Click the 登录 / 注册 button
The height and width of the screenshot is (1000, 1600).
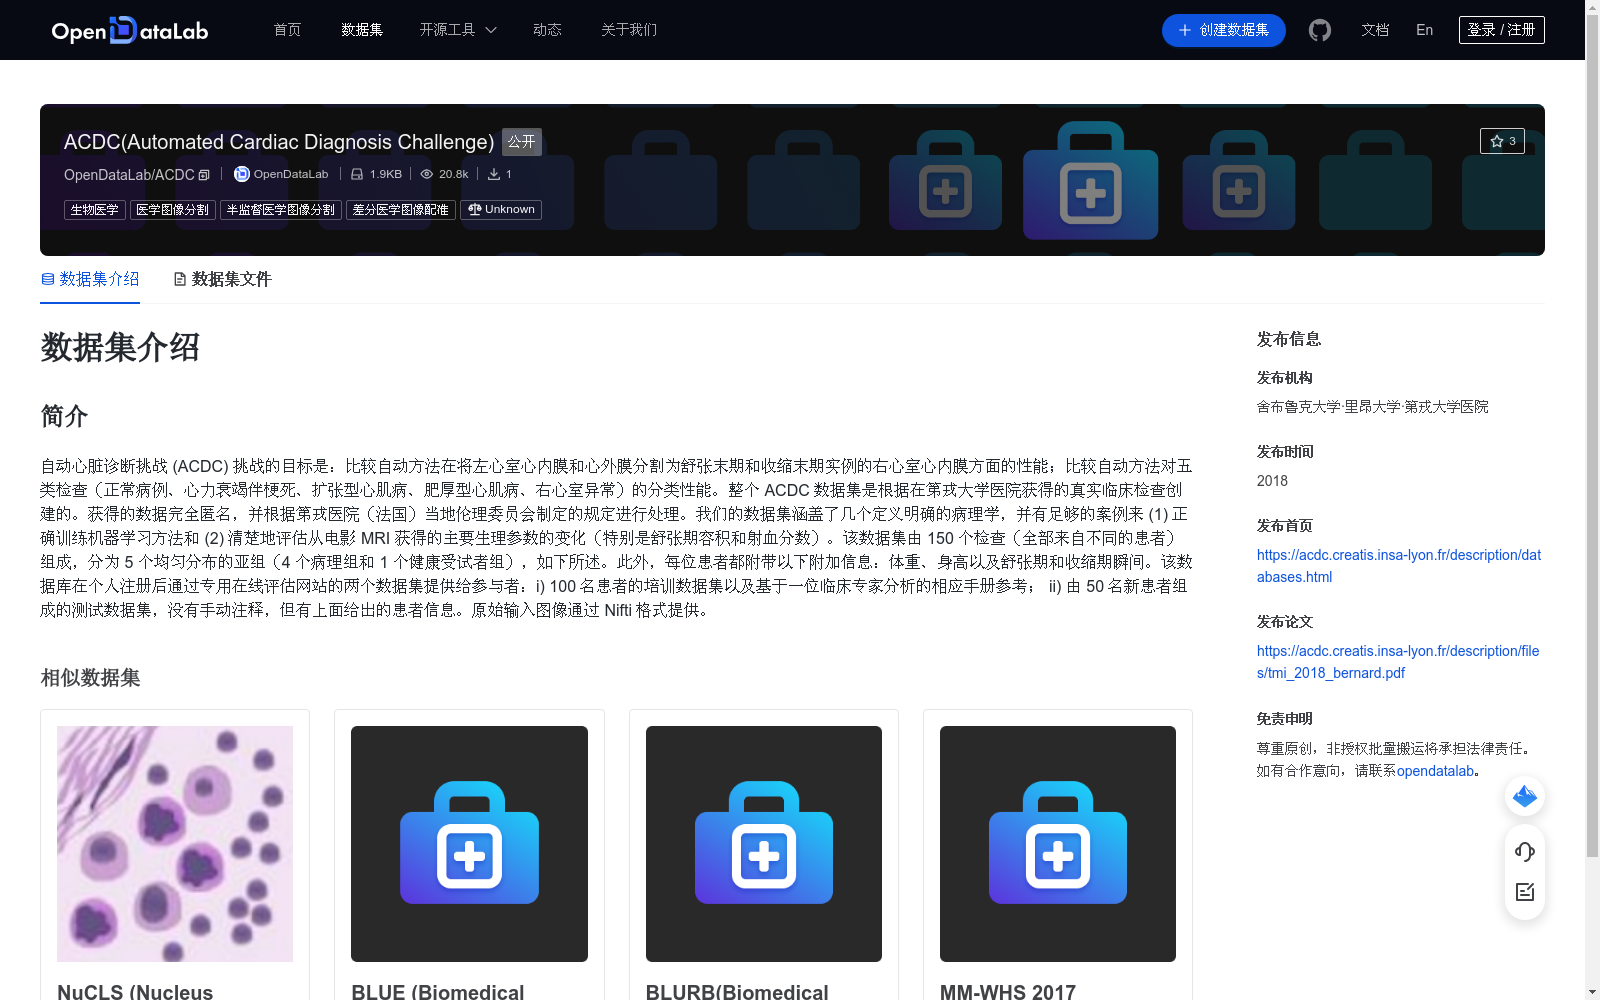[x=1502, y=30]
